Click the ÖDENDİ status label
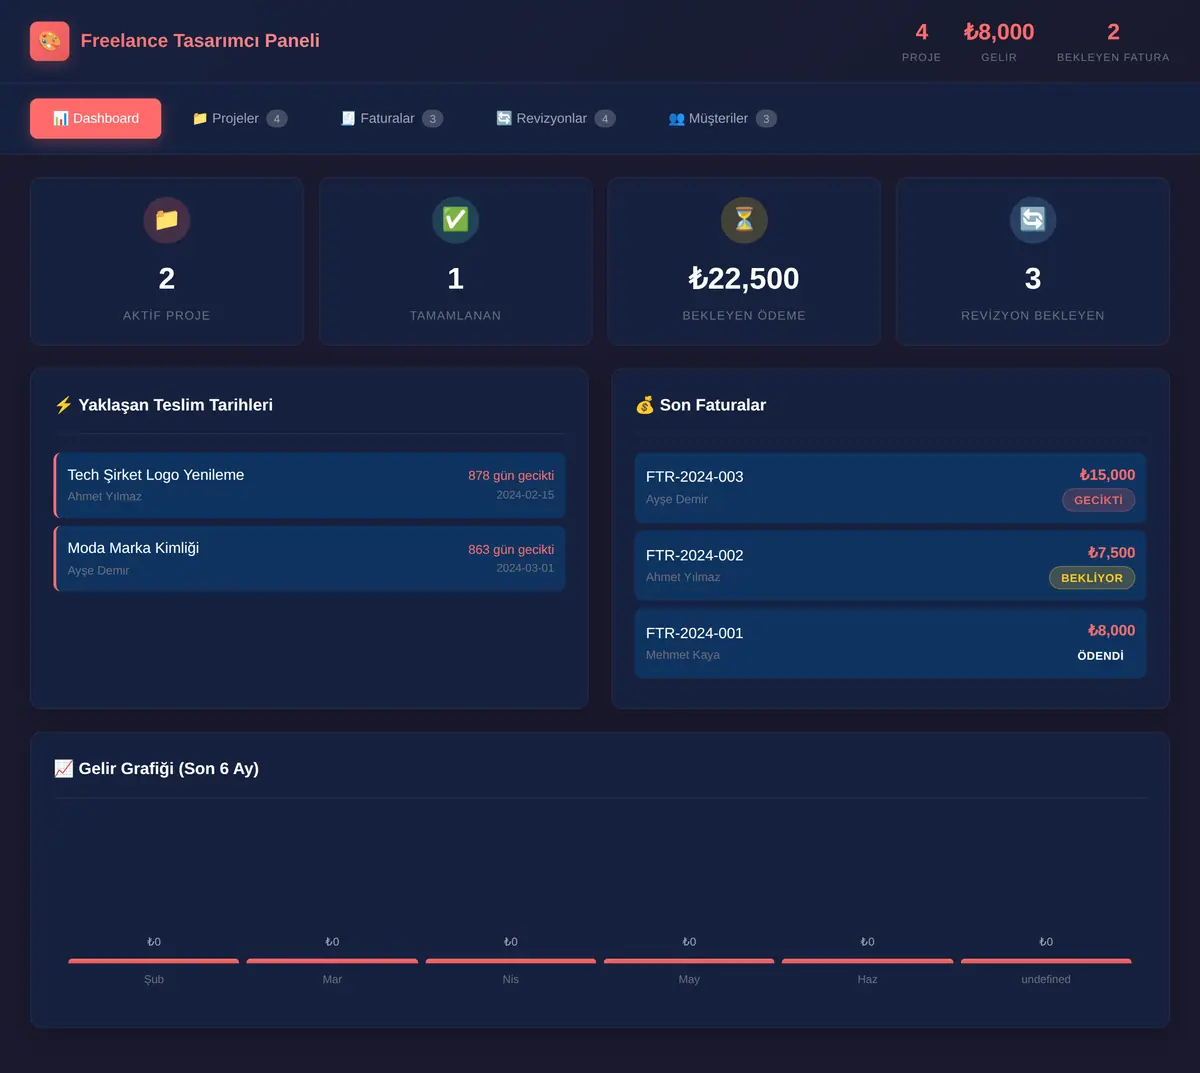1200x1073 pixels. point(1100,656)
